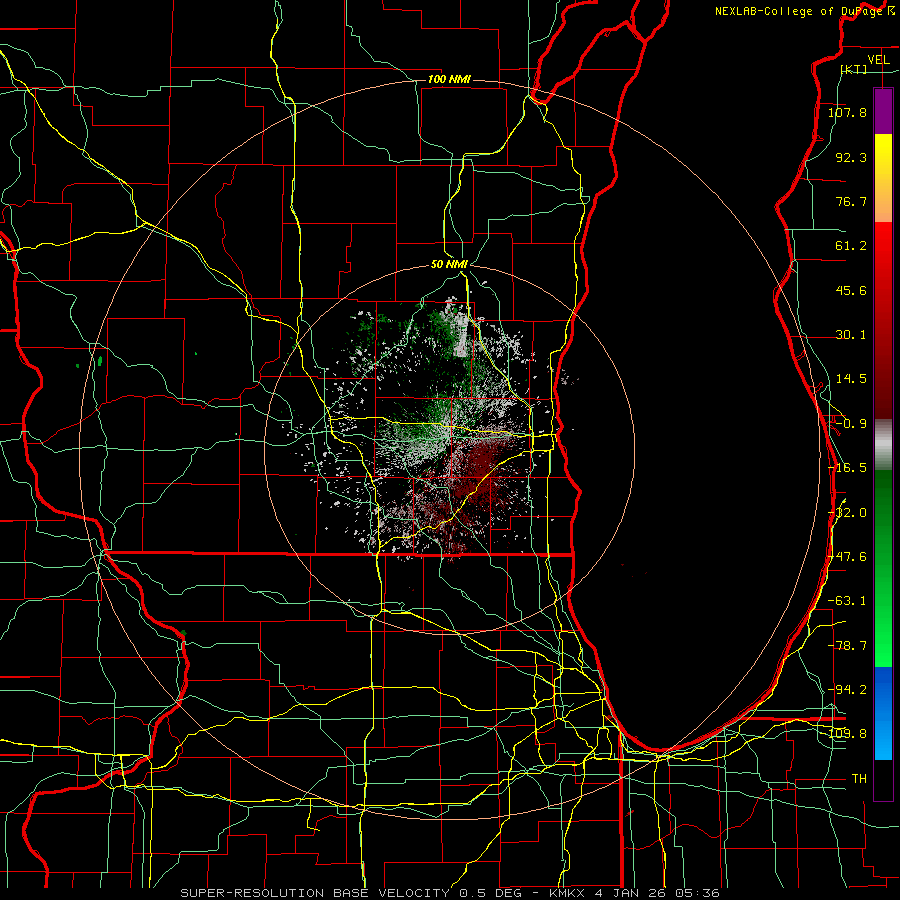Pick the gray near-zero segment of the velocity scale
Screen dimensions: 900x900
pos(883,444)
